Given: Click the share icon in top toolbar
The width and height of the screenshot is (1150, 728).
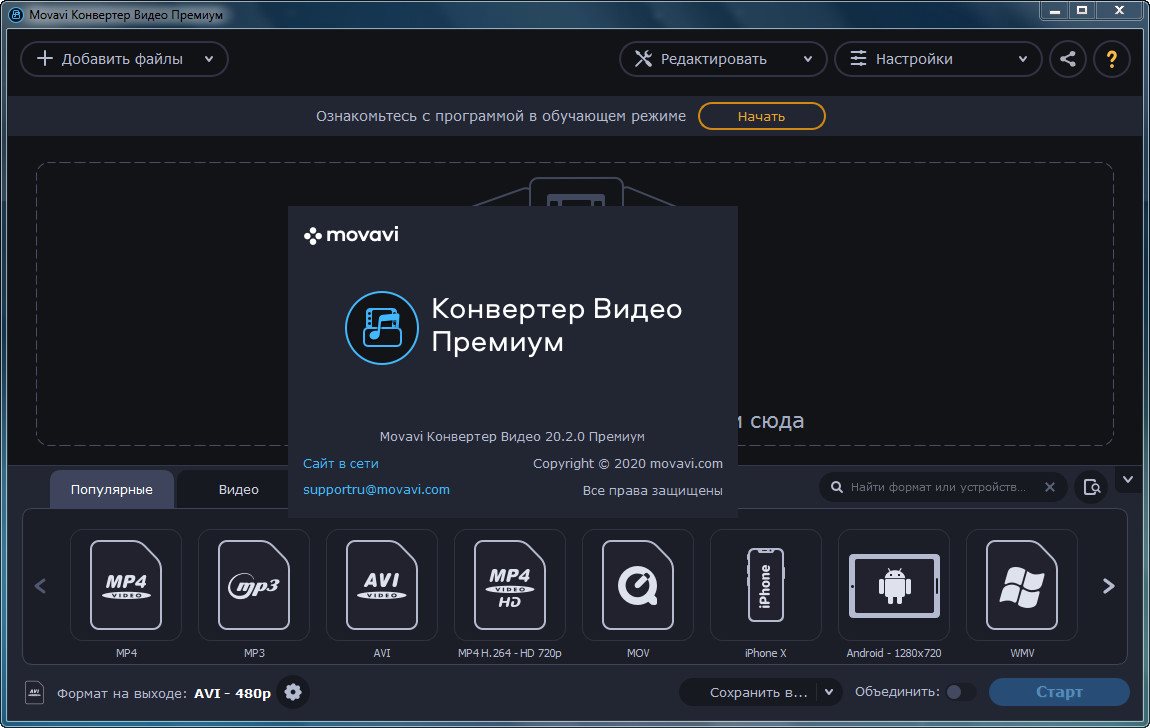Looking at the screenshot, I should coord(1068,59).
